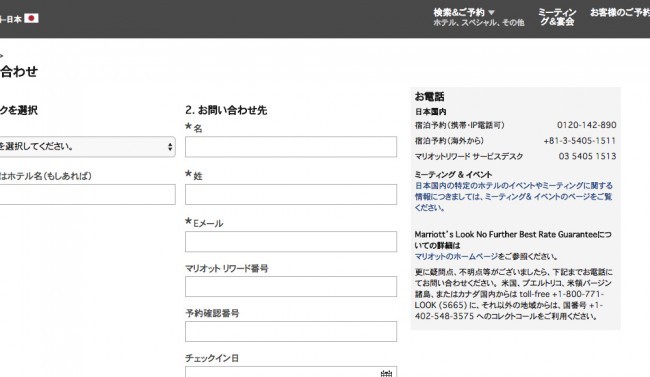Follow the ミーティング& イベント page link
Image resolution: width=650 pixels, height=377 pixels.
coord(513,197)
